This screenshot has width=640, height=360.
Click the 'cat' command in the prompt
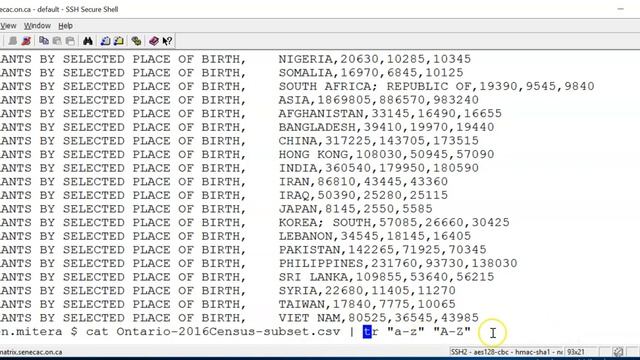pyautogui.click(x=97, y=331)
